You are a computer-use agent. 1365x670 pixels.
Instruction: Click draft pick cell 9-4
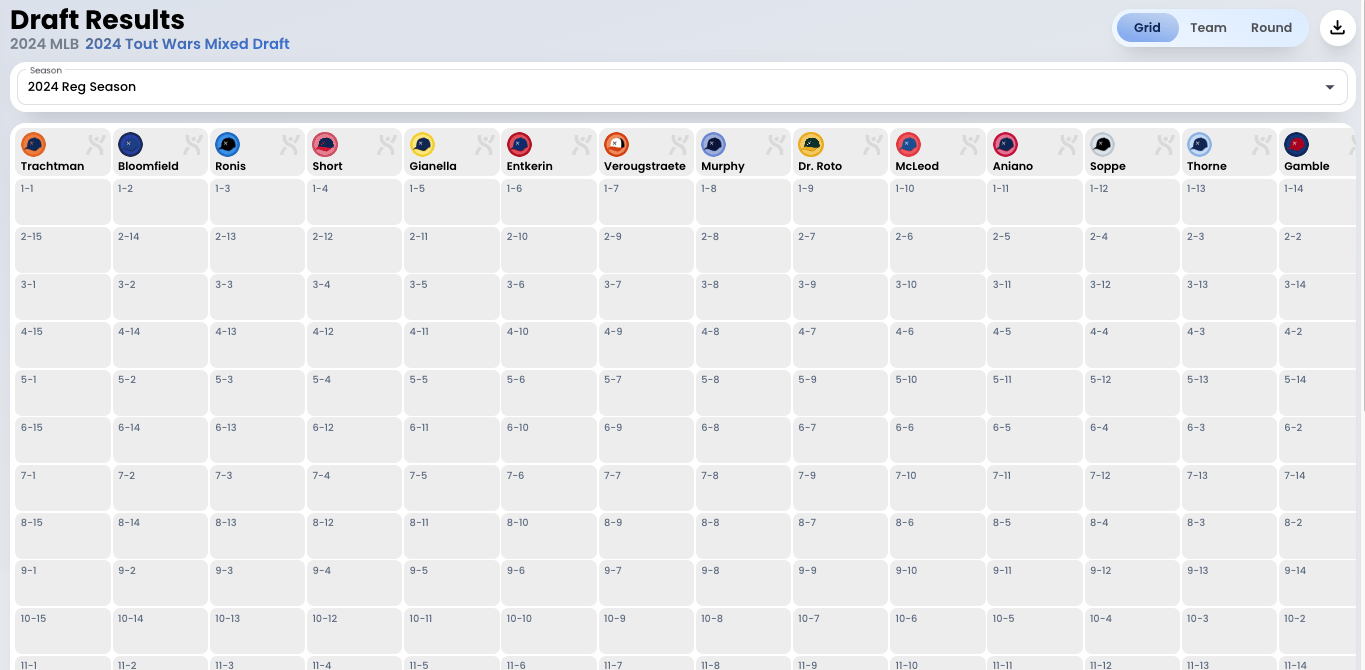pos(353,582)
